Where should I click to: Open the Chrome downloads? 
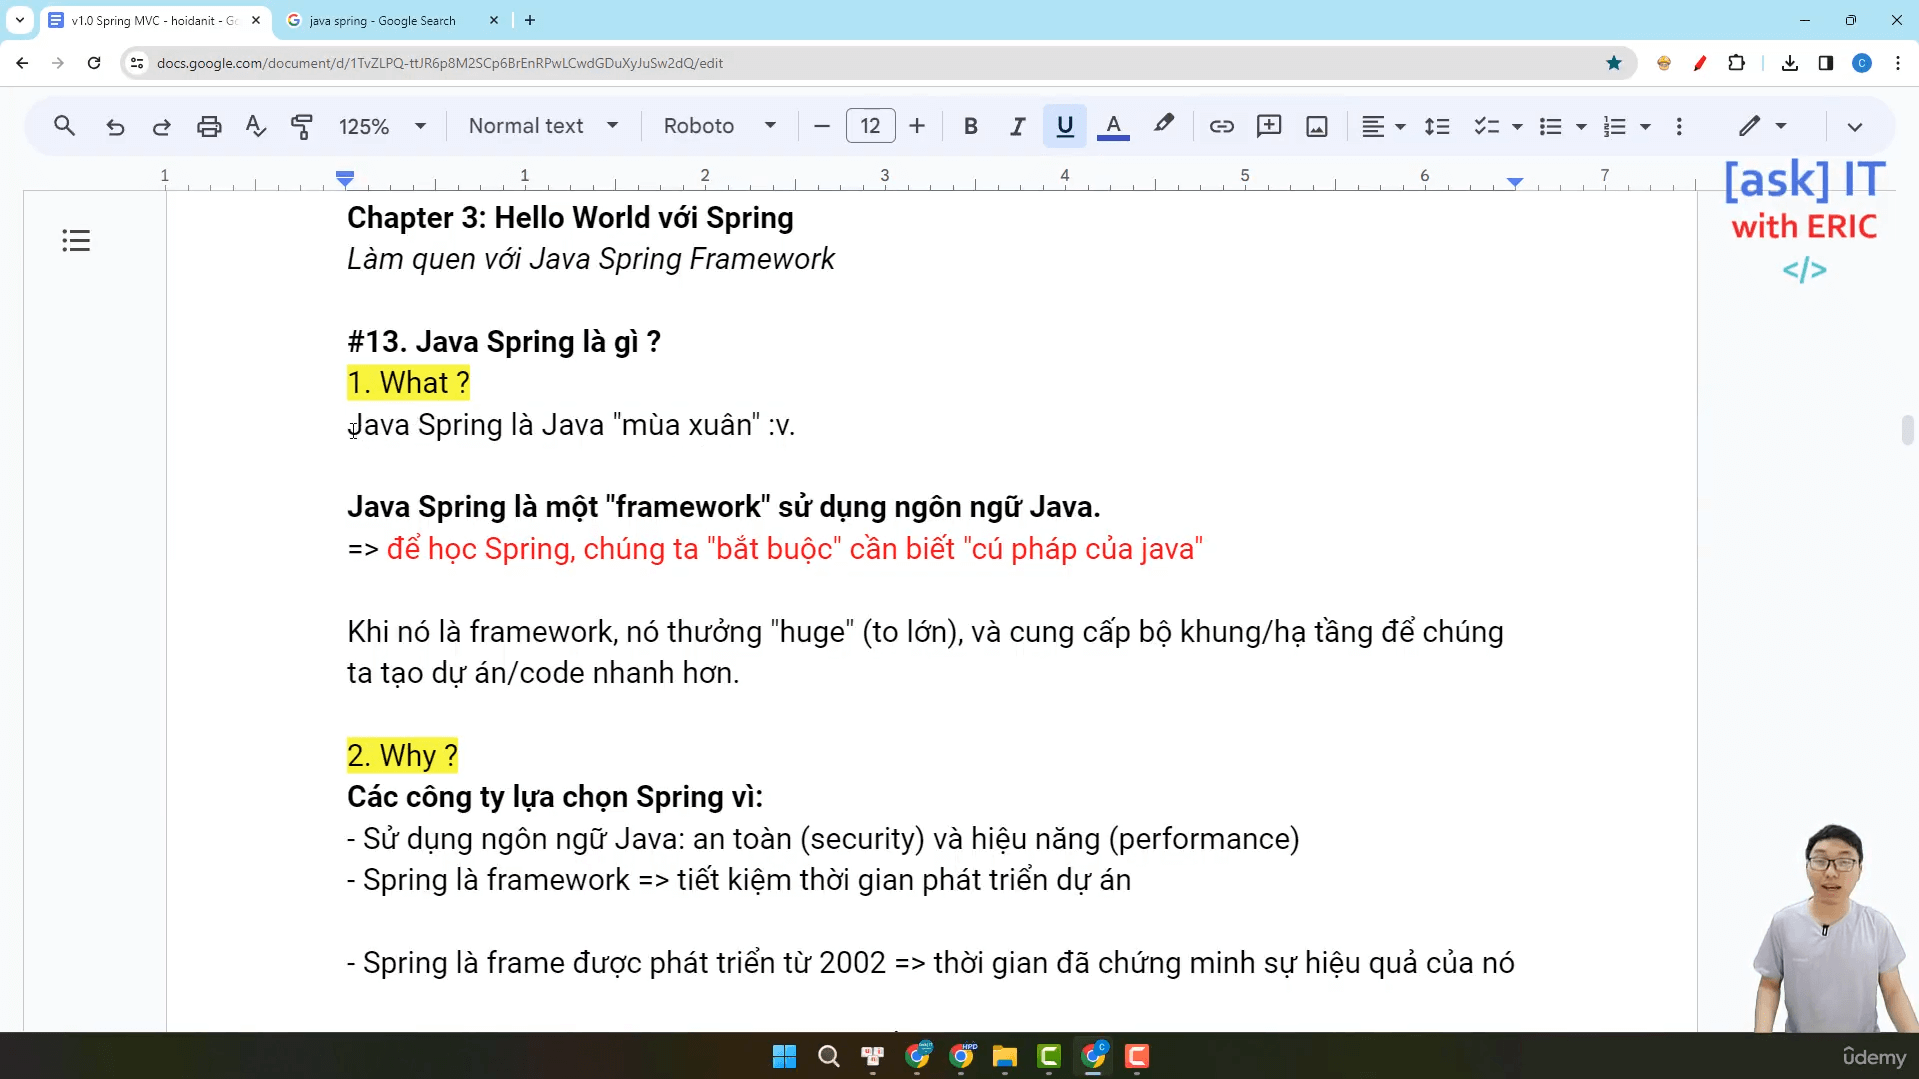click(x=1790, y=63)
